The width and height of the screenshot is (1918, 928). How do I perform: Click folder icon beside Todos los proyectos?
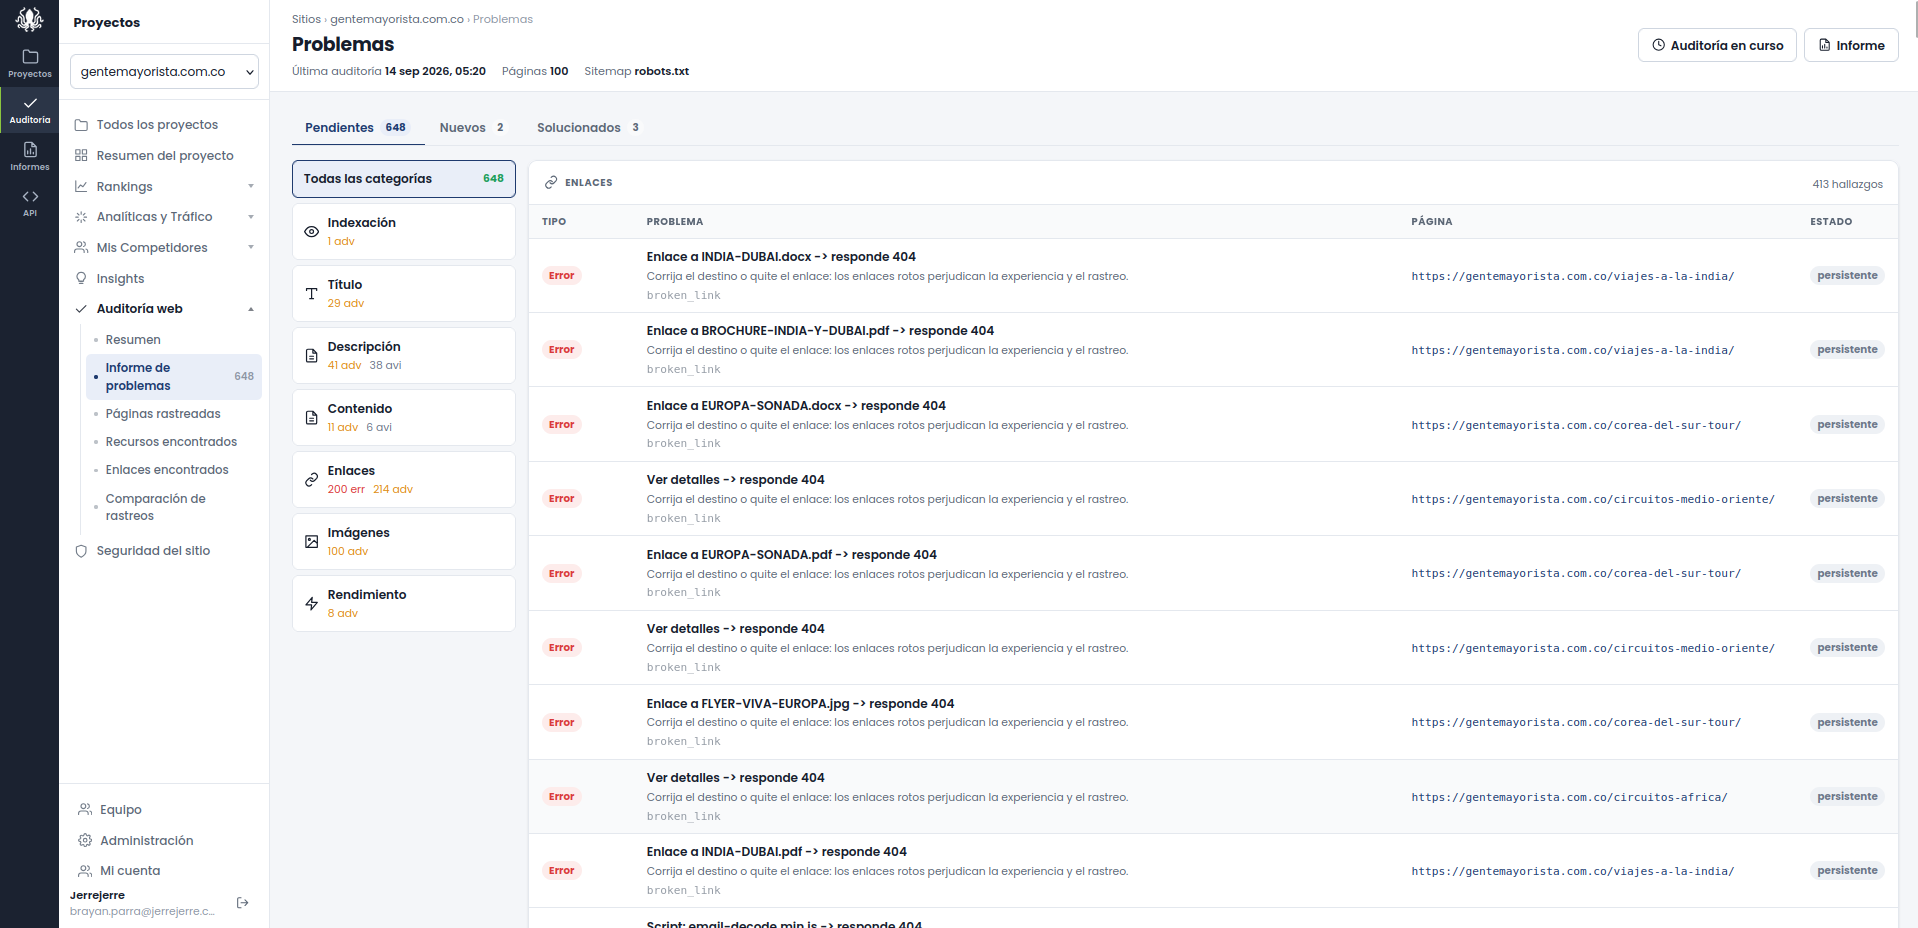(x=81, y=125)
